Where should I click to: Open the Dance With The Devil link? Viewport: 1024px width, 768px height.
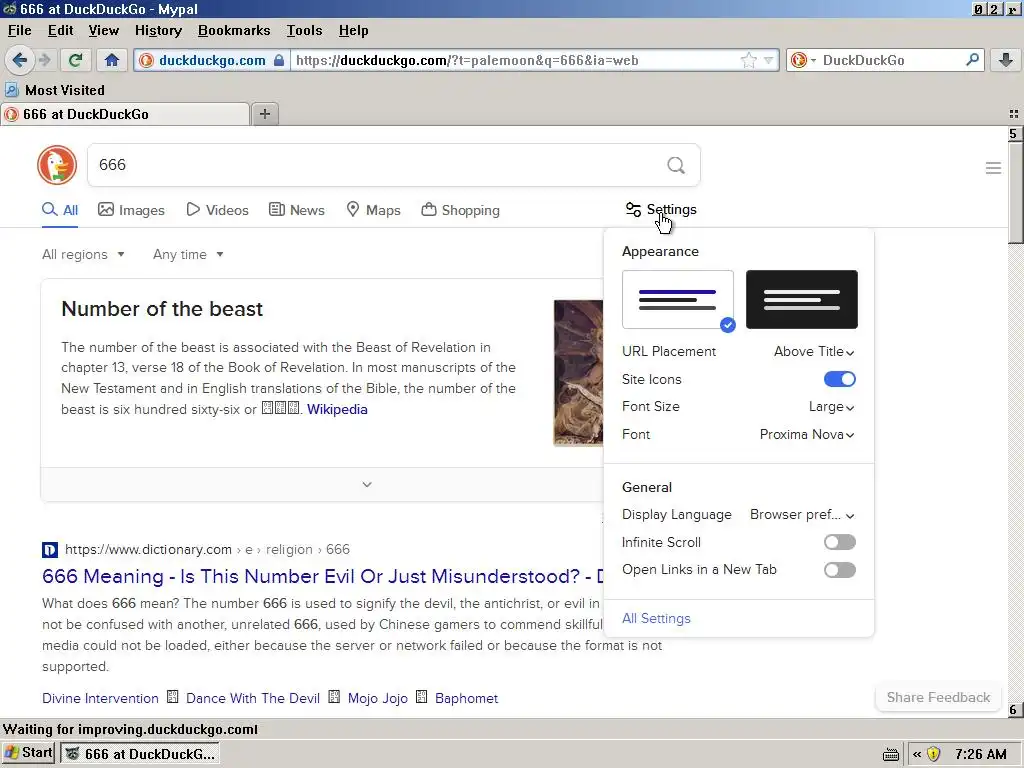[253, 699]
